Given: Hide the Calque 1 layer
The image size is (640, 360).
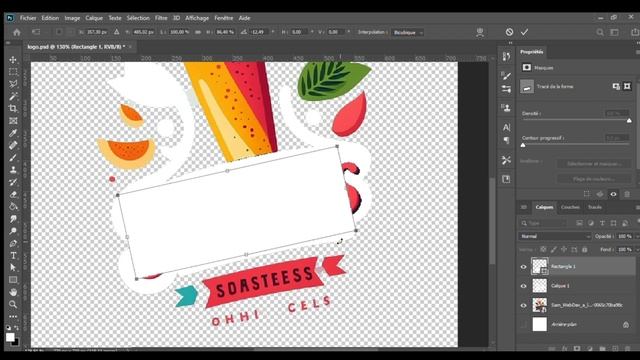Looking at the screenshot, I should (x=524, y=286).
